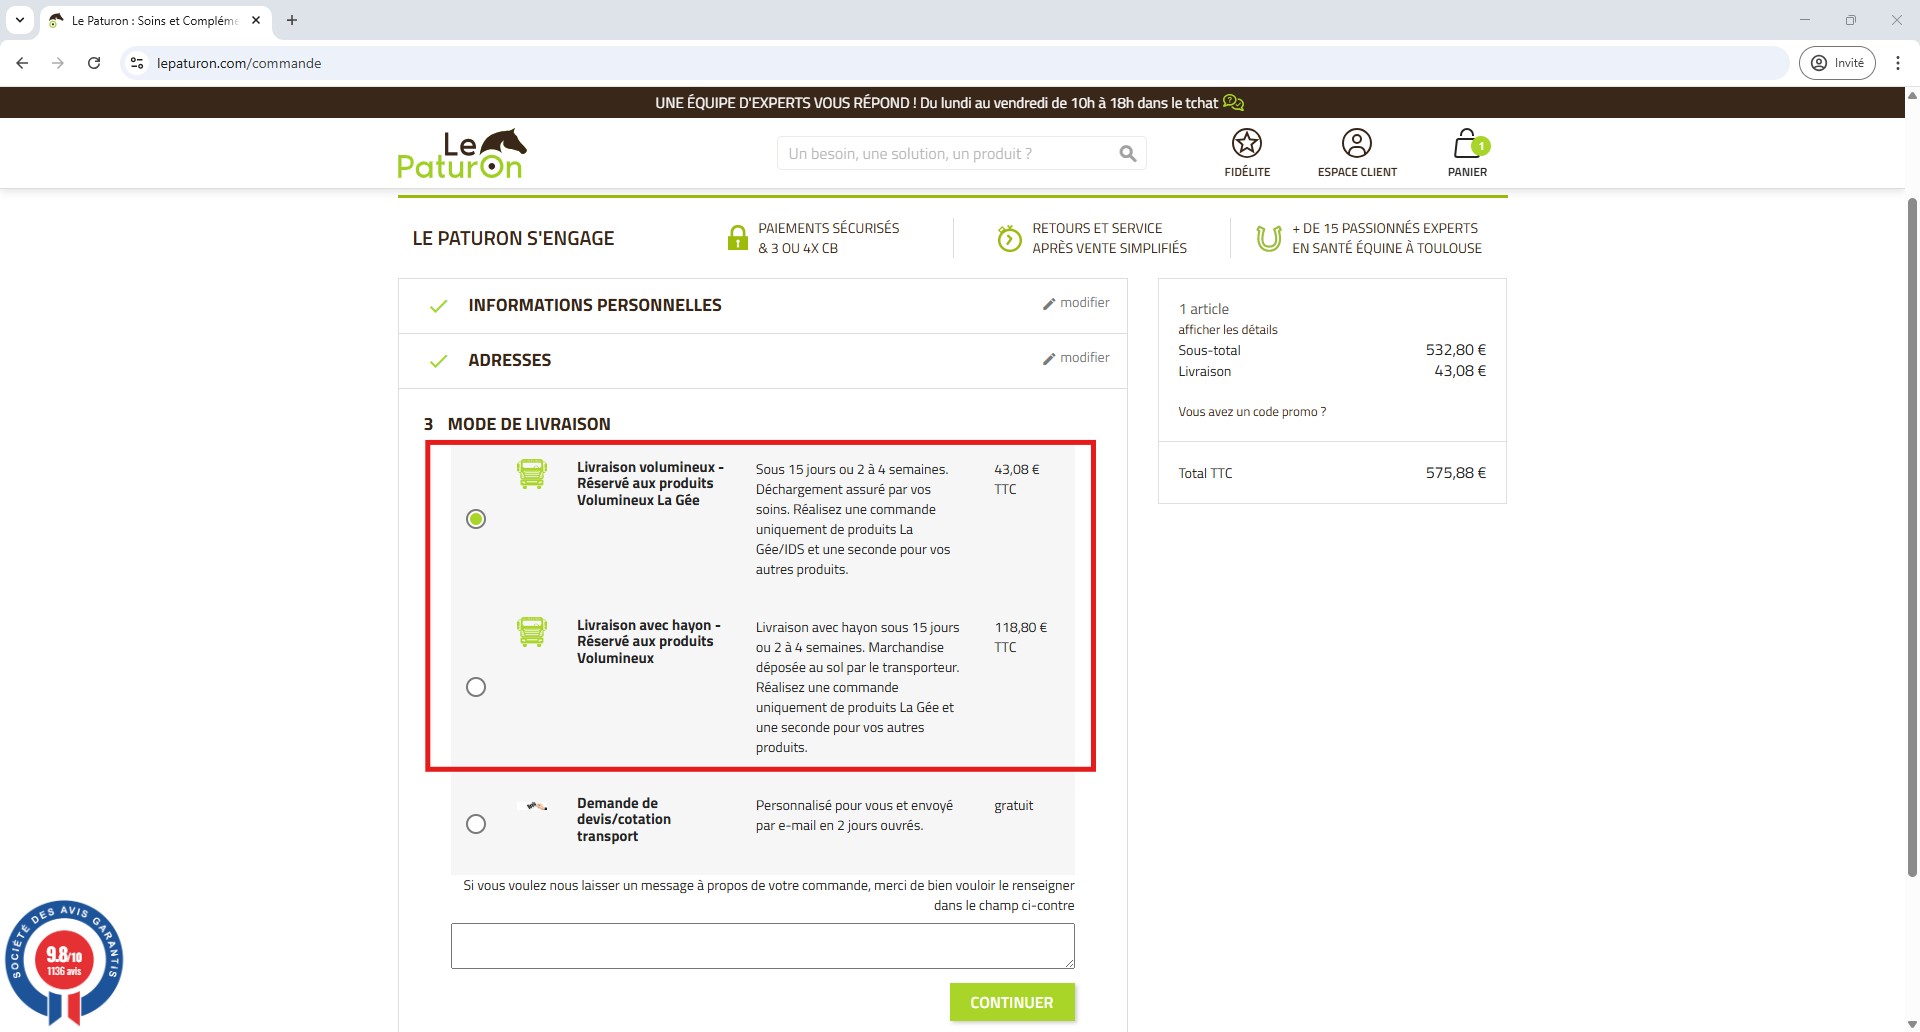Click the page vertical scrollbar
Viewport: 1920px width, 1032px height.
point(1912,540)
